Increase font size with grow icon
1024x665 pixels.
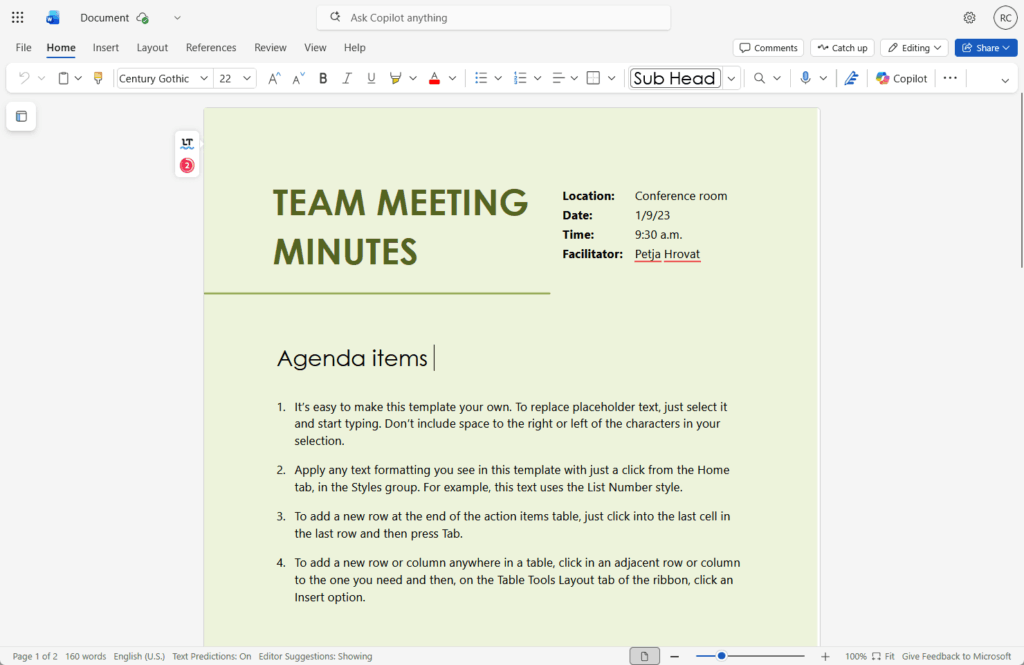(274, 78)
